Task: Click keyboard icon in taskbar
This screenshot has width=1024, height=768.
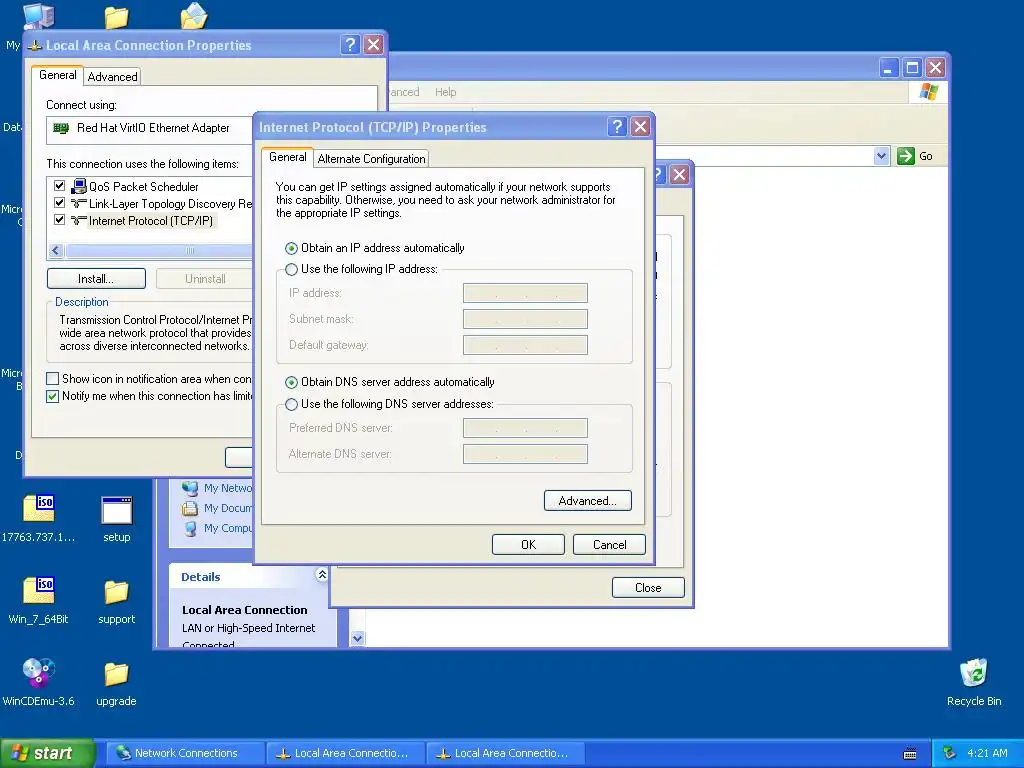Action: pos(910,754)
